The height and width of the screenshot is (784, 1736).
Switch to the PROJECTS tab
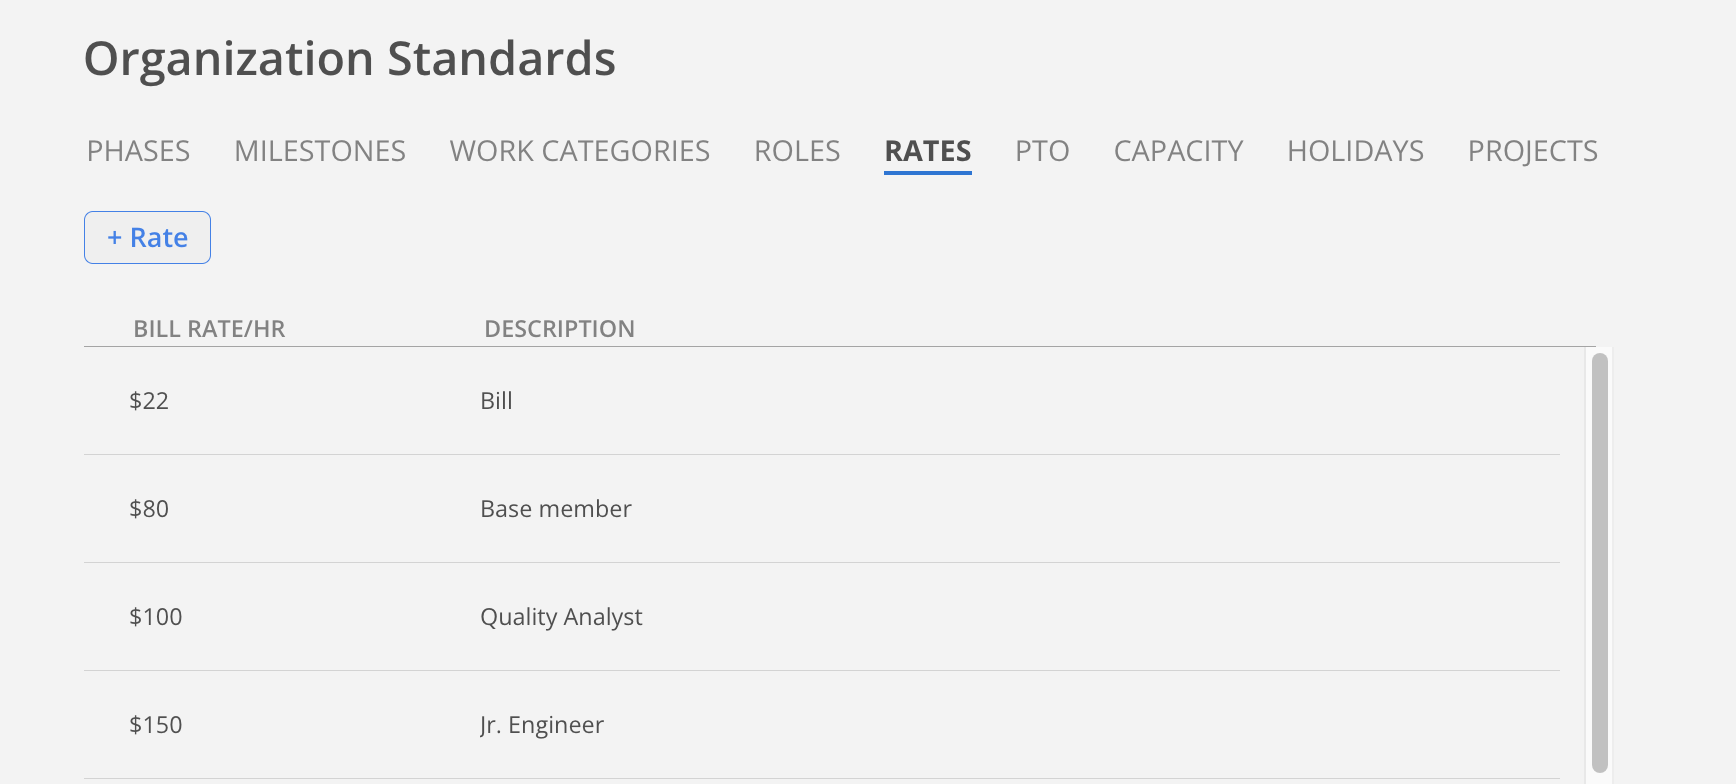coord(1532,151)
